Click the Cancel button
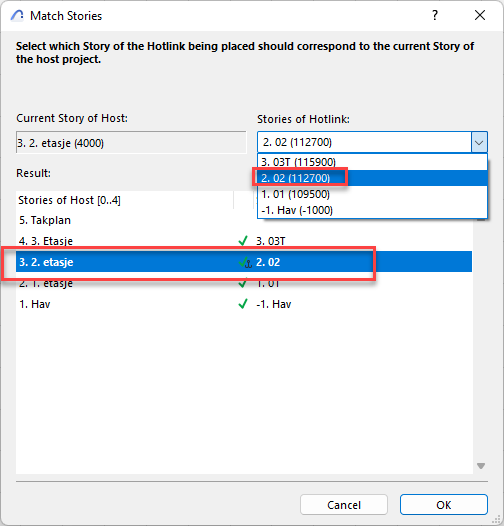This screenshot has width=504, height=526. pyautogui.click(x=344, y=505)
